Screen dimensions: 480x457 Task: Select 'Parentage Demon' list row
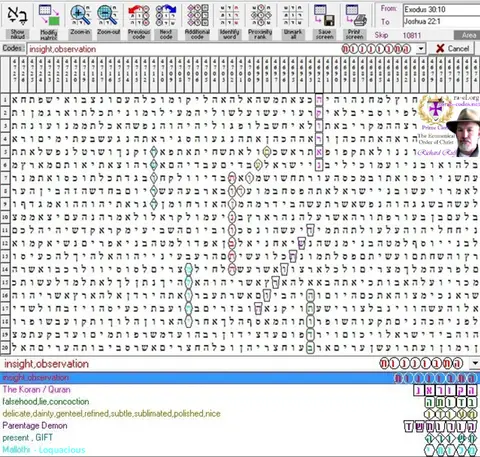click(240, 426)
